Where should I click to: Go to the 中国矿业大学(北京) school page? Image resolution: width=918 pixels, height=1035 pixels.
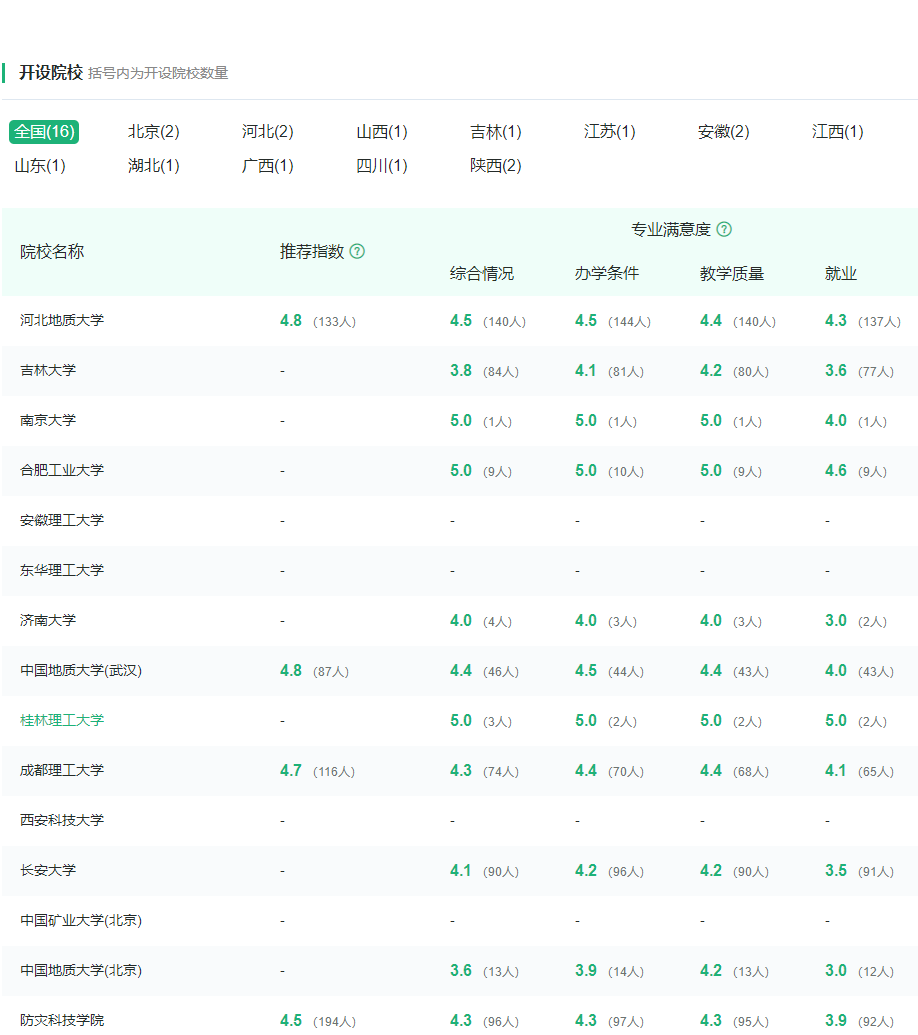pyautogui.click(x=81, y=920)
